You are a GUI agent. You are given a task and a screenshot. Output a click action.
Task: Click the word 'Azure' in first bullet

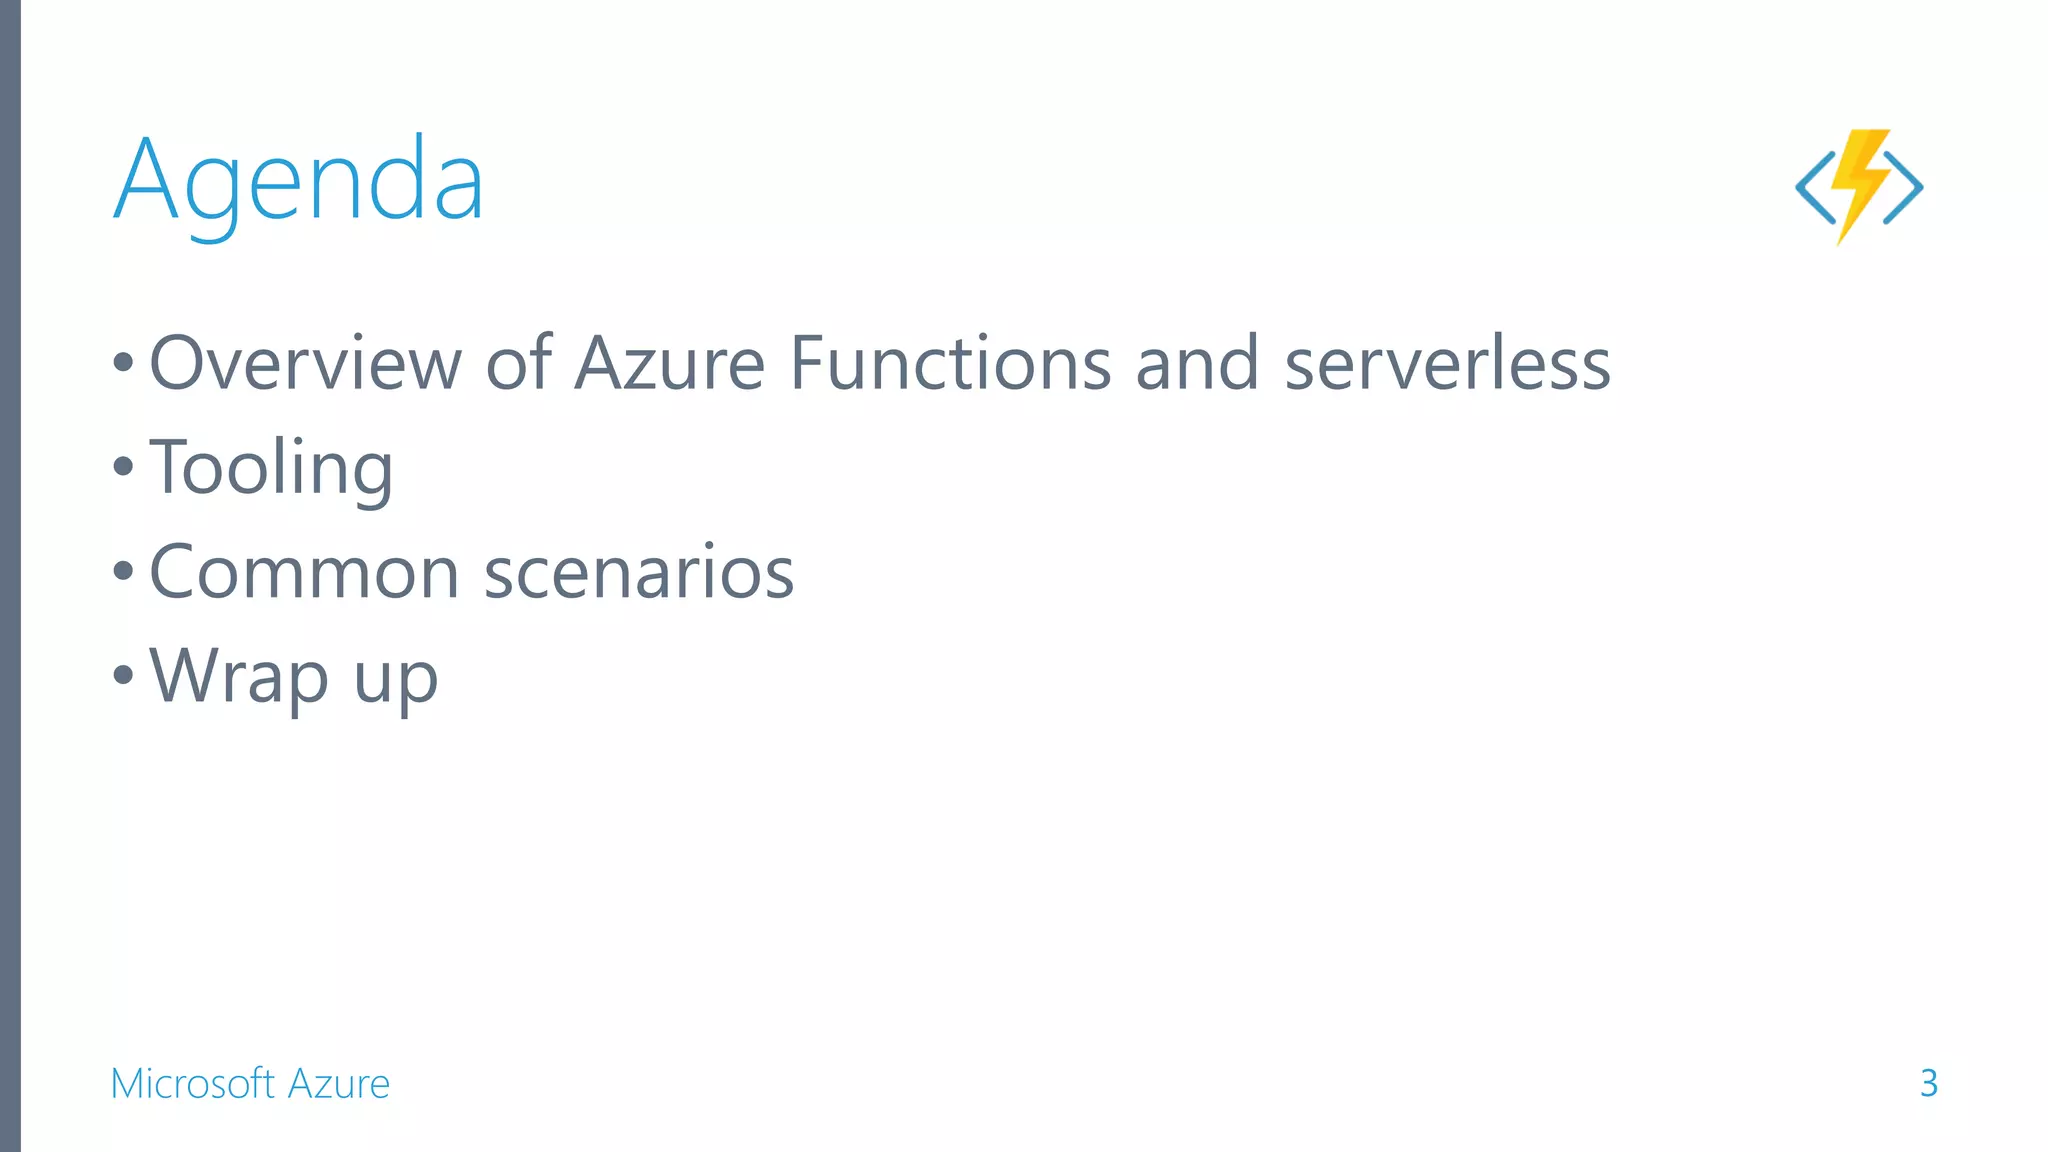tap(670, 362)
